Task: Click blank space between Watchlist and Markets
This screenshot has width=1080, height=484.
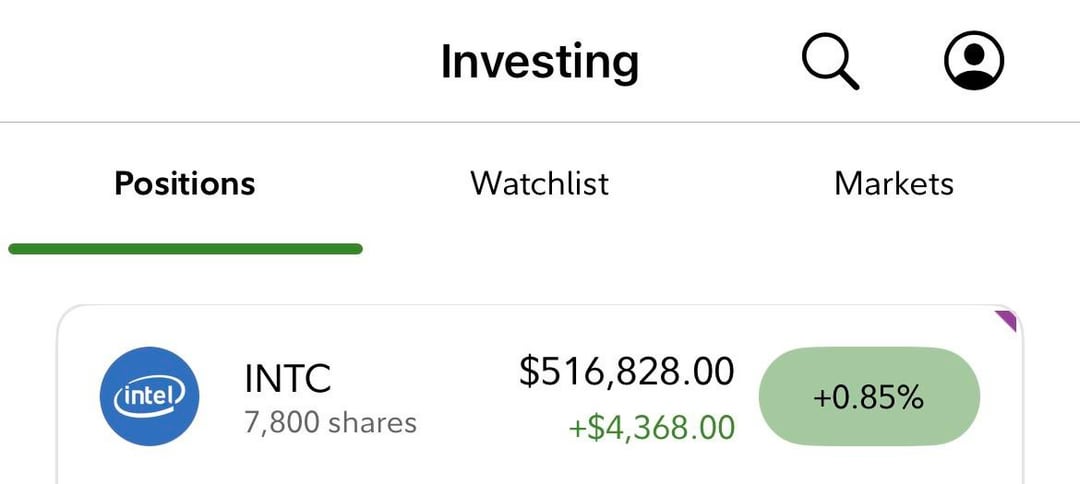Action: tap(720, 184)
